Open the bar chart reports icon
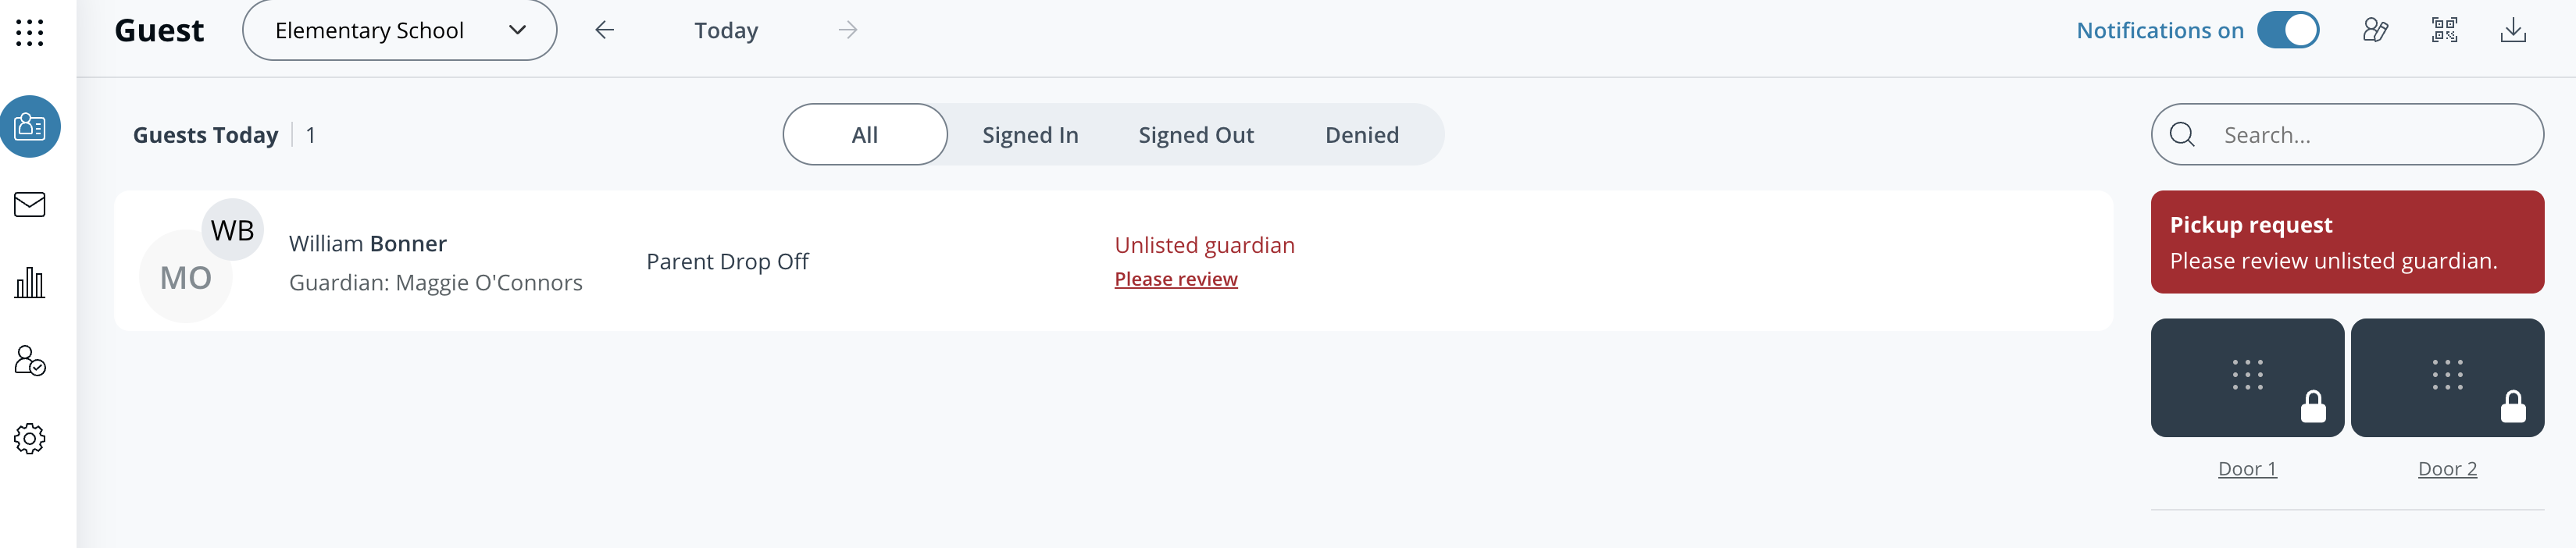Screen dimensions: 2576x548 tap(30, 283)
